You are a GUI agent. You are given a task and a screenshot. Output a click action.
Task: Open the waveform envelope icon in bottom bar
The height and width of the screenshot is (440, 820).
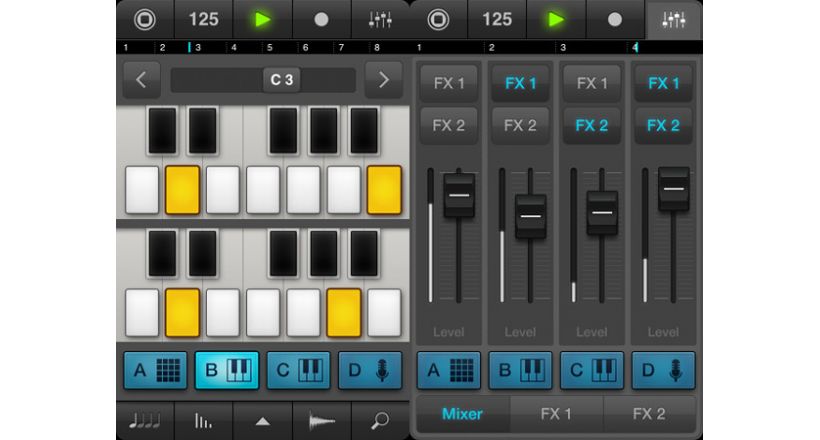[x=322, y=421]
